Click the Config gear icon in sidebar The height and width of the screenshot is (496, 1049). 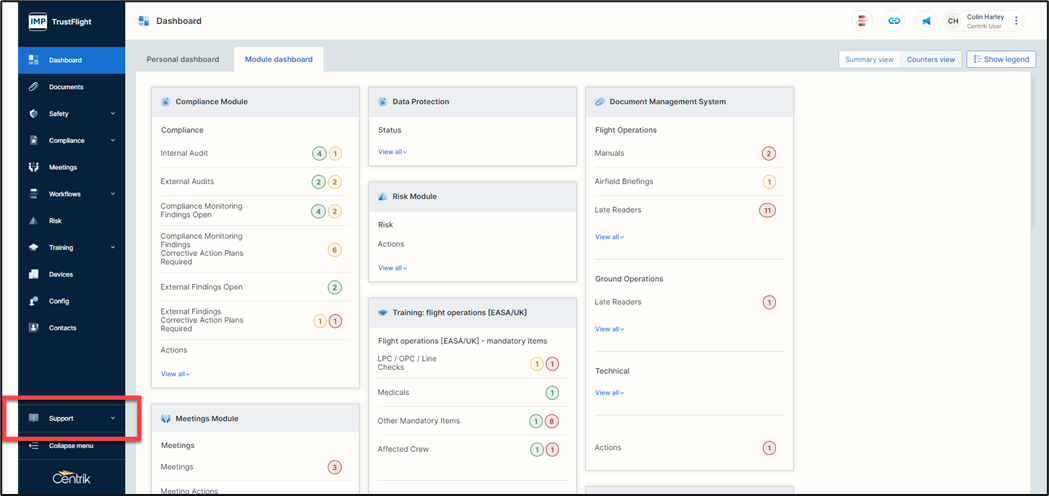[34, 301]
